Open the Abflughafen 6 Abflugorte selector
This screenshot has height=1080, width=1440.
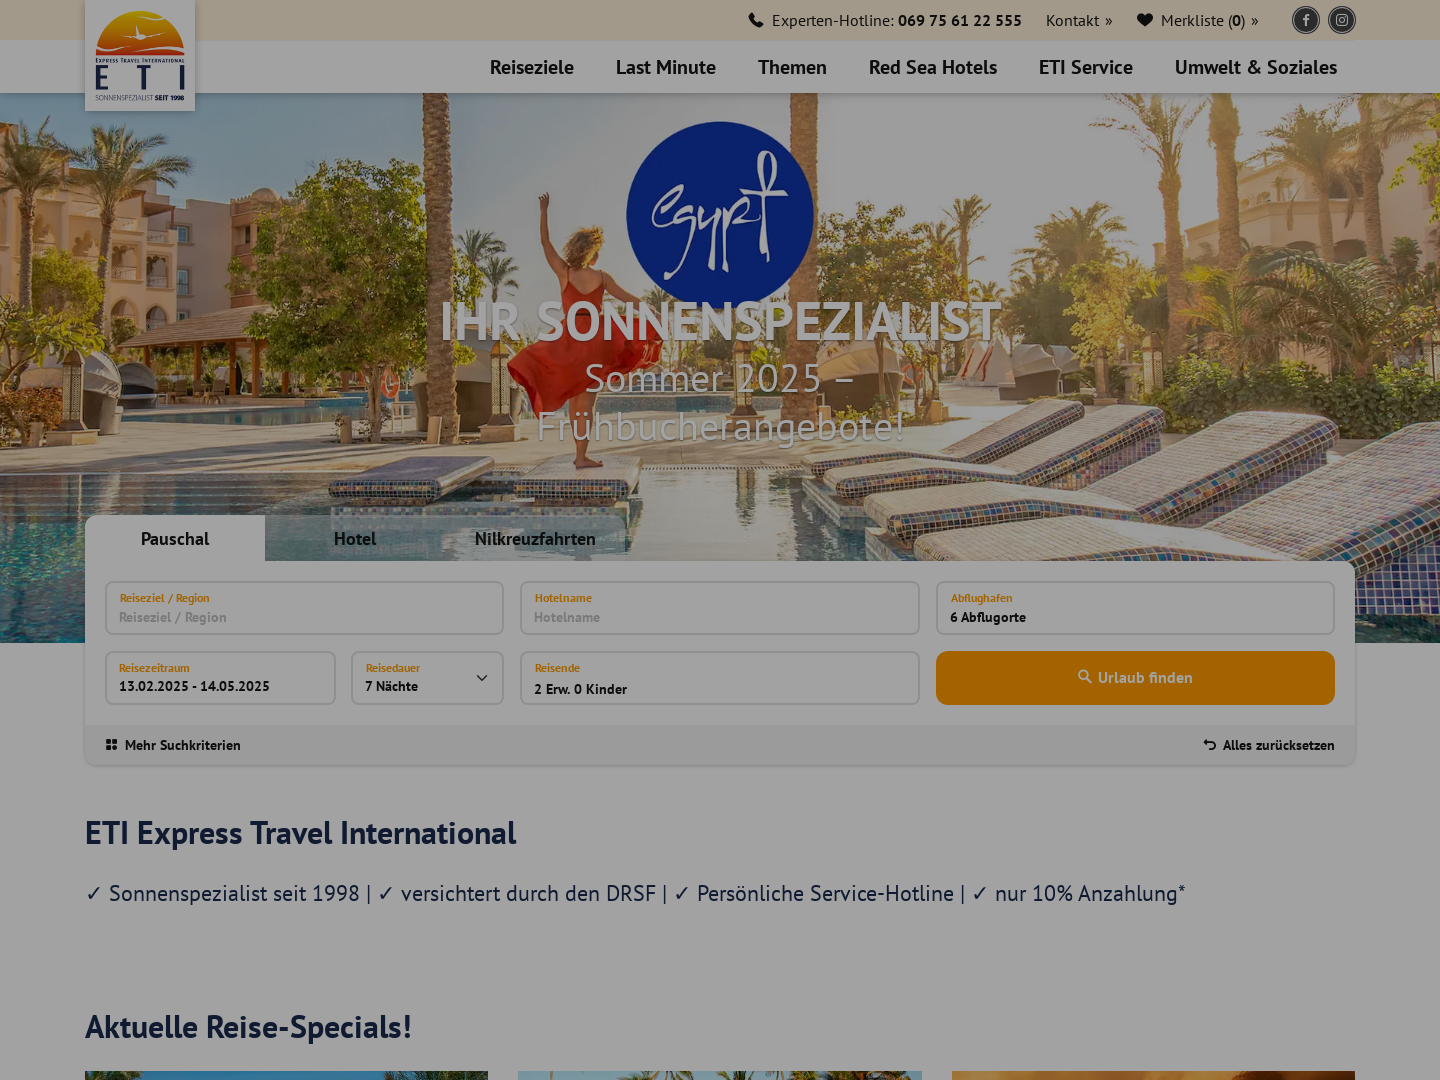(1135, 608)
